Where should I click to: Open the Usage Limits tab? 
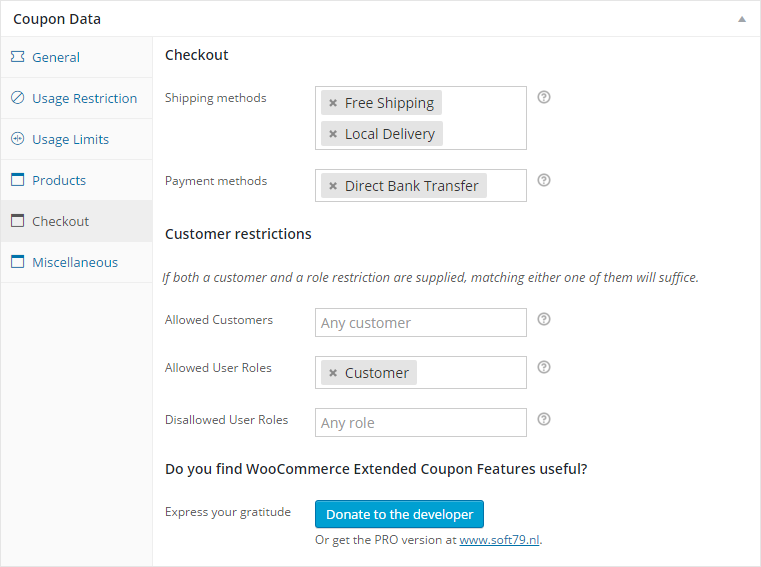[70, 139]
